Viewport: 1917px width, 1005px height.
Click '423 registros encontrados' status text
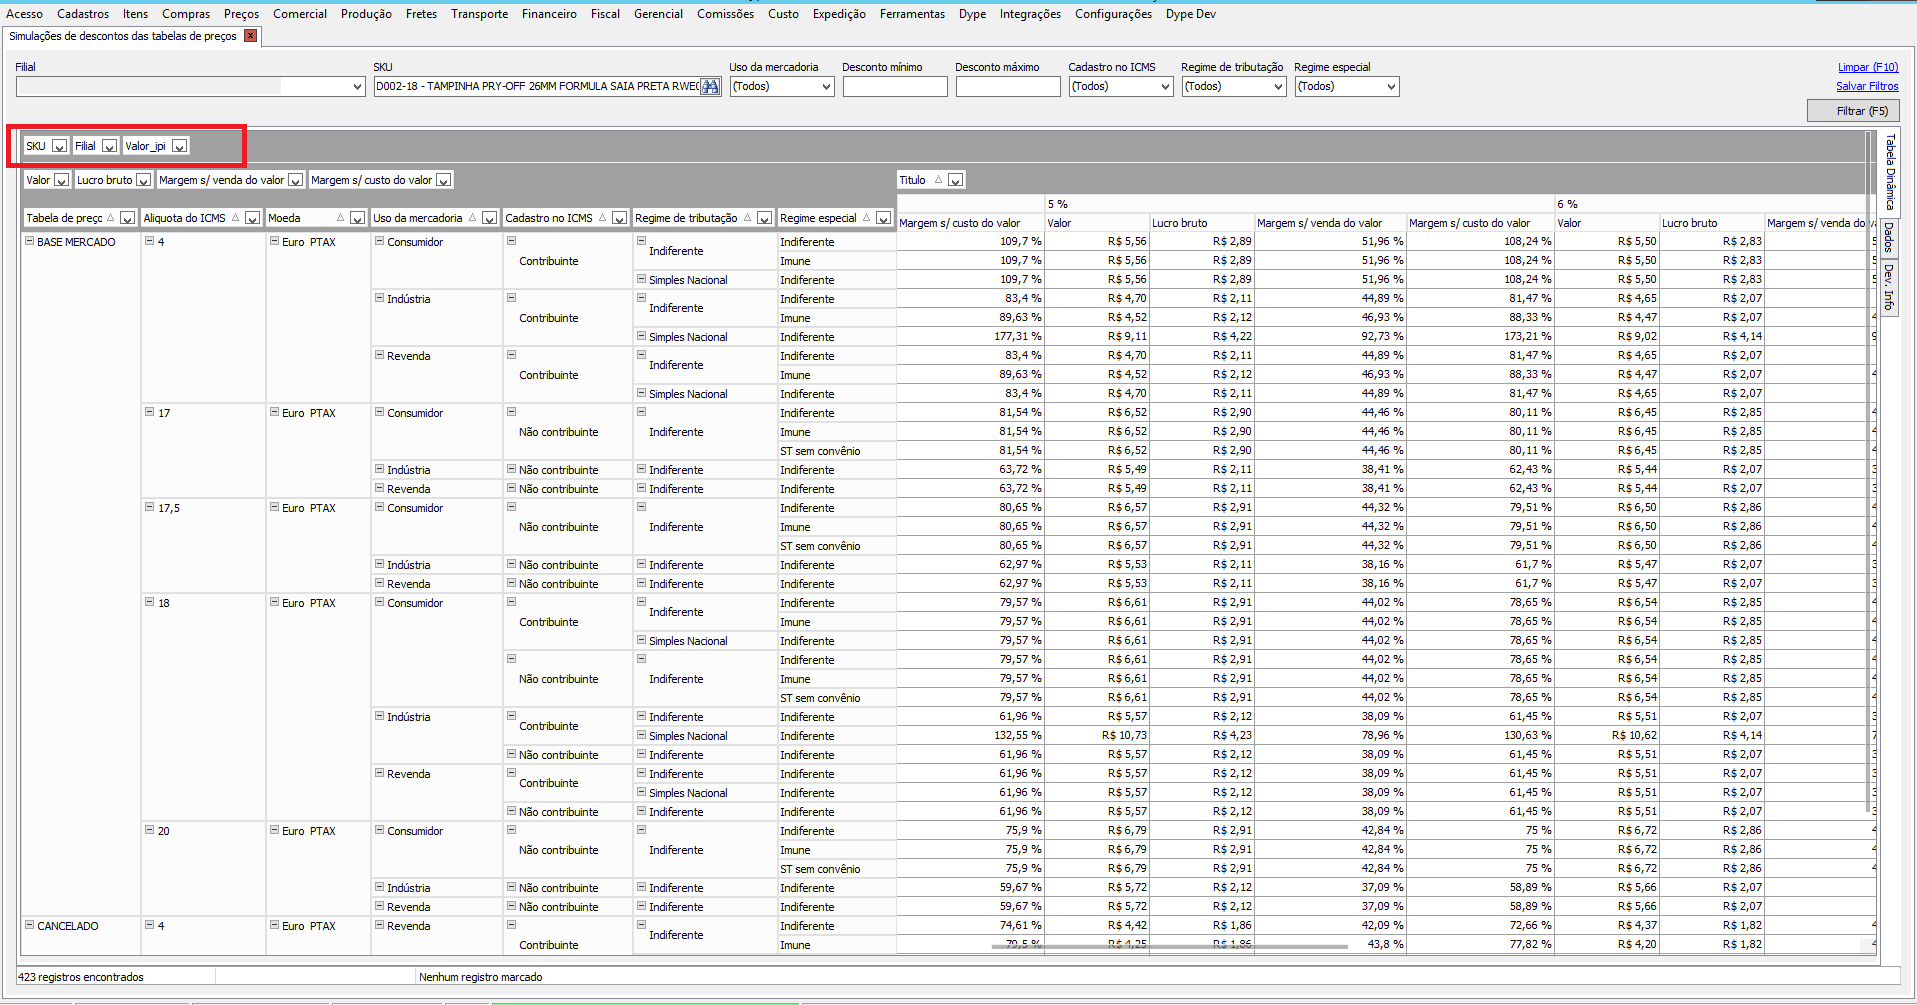pyautogui.click(x=81, y=977)
